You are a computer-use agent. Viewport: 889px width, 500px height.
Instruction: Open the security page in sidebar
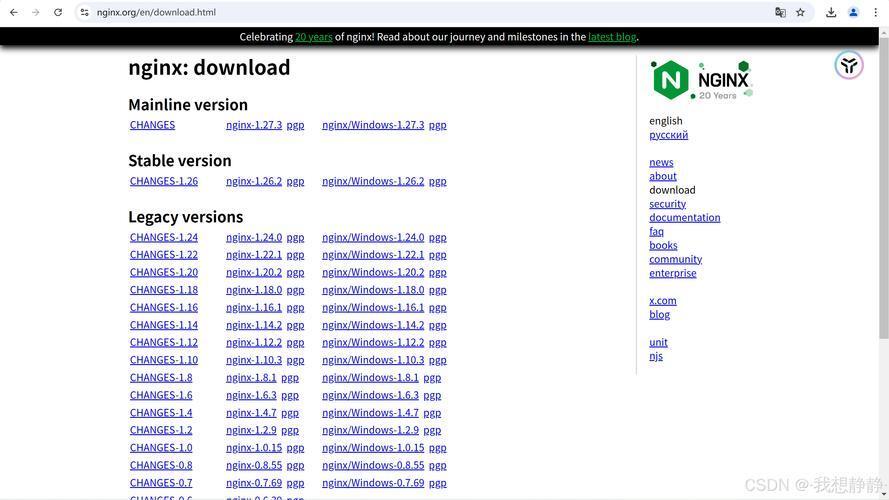(667, 204)
